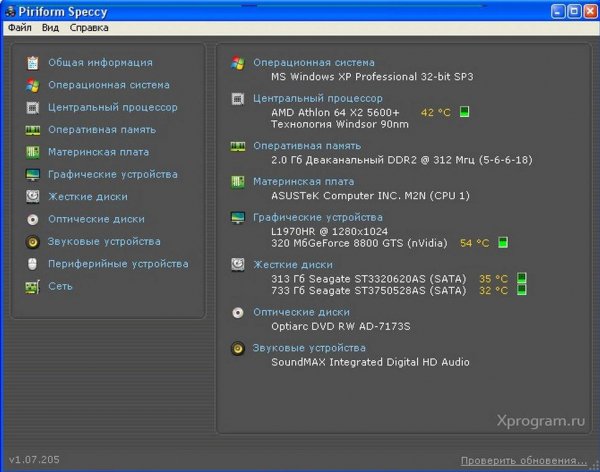The width and height of the screenshot is (600, 472).
Task: Click the version label v1.07.205
Action: click(34, 460)
